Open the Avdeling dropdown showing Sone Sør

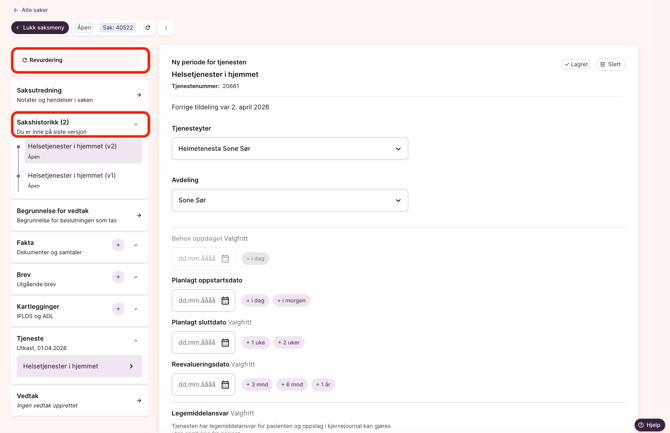[289, 200]
